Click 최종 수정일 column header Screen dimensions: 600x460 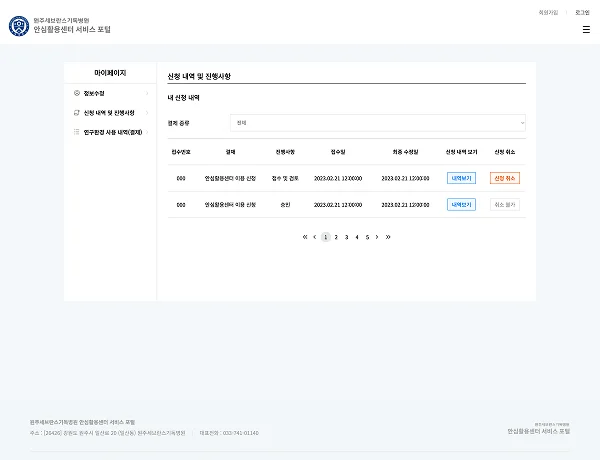pyautogui.click(x=405, y=152)
